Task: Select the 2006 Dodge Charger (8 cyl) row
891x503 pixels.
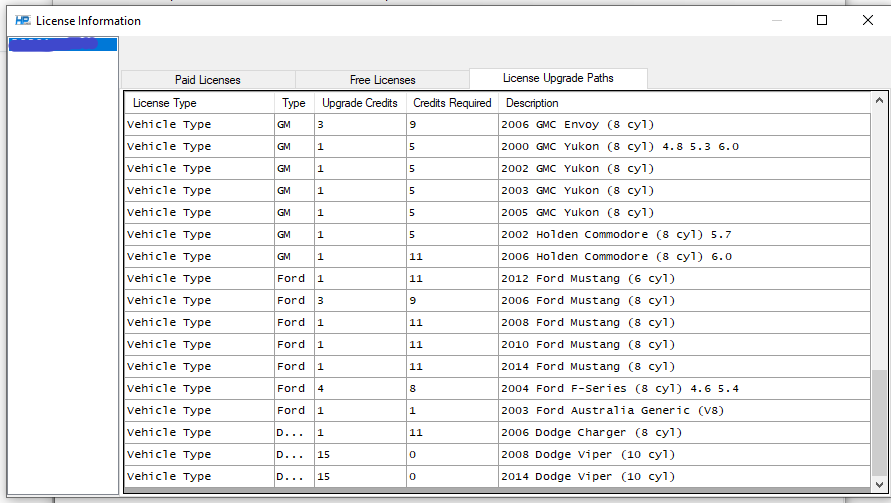Action: pos(497,433)
